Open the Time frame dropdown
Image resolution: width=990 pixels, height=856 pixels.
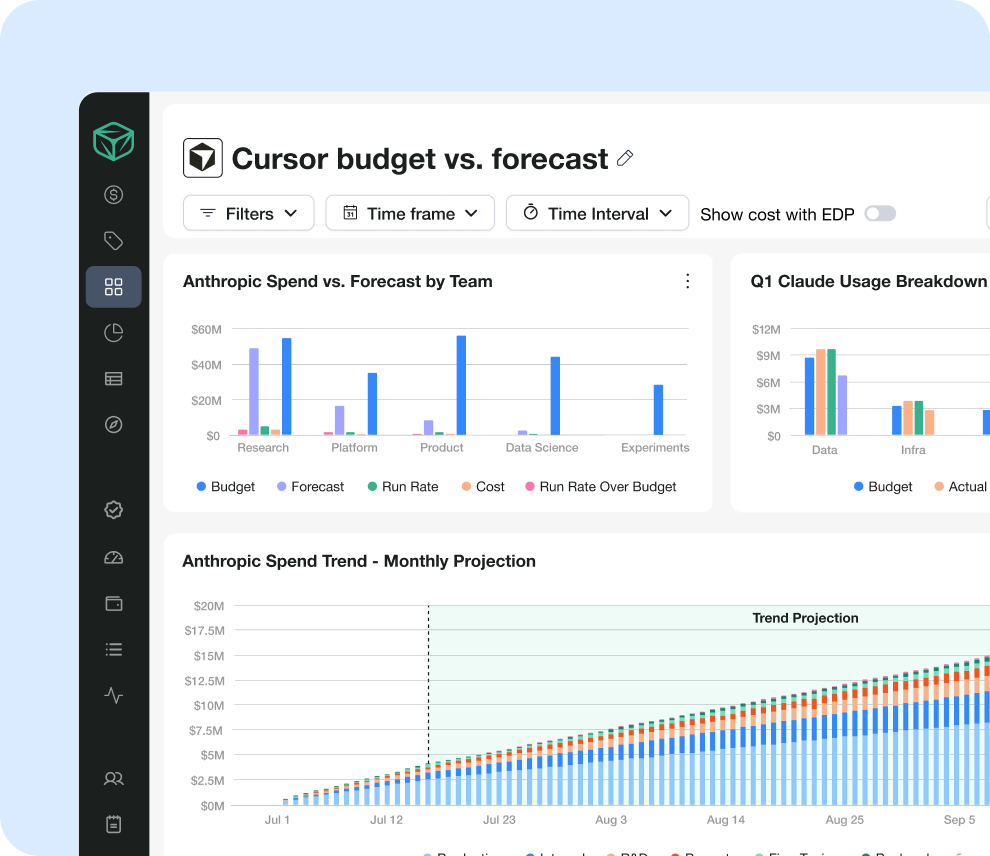click(x=410, y=213)
